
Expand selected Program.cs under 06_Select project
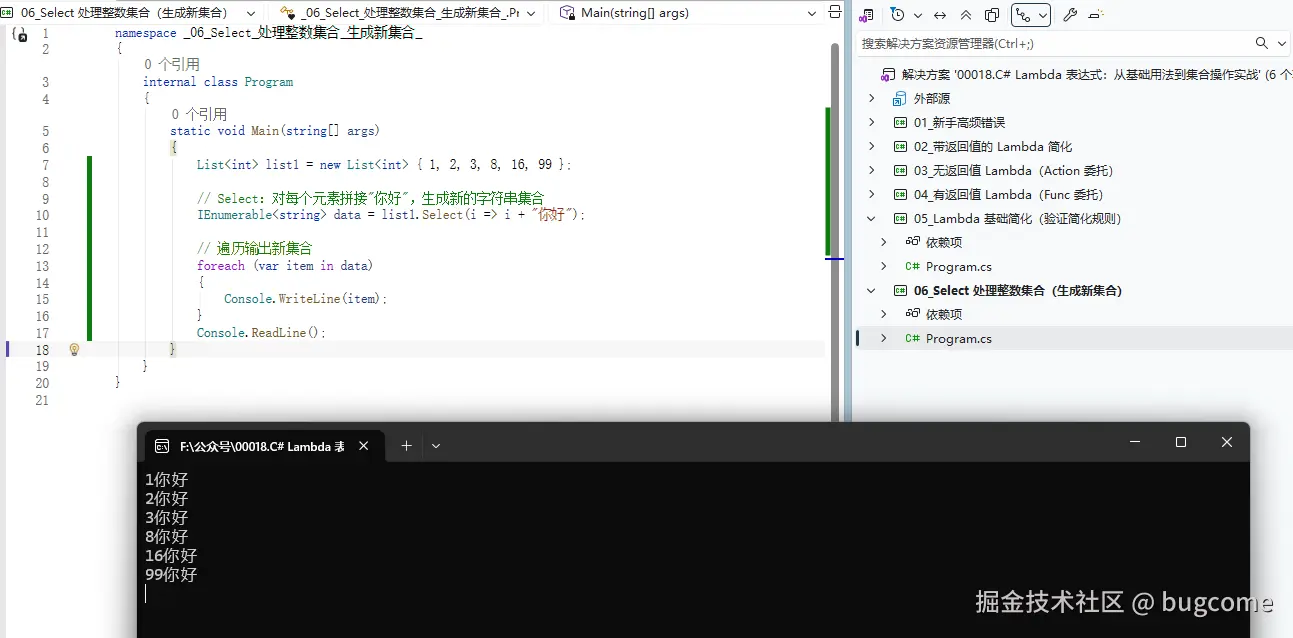pyautogui.click(x=883, y=338)
